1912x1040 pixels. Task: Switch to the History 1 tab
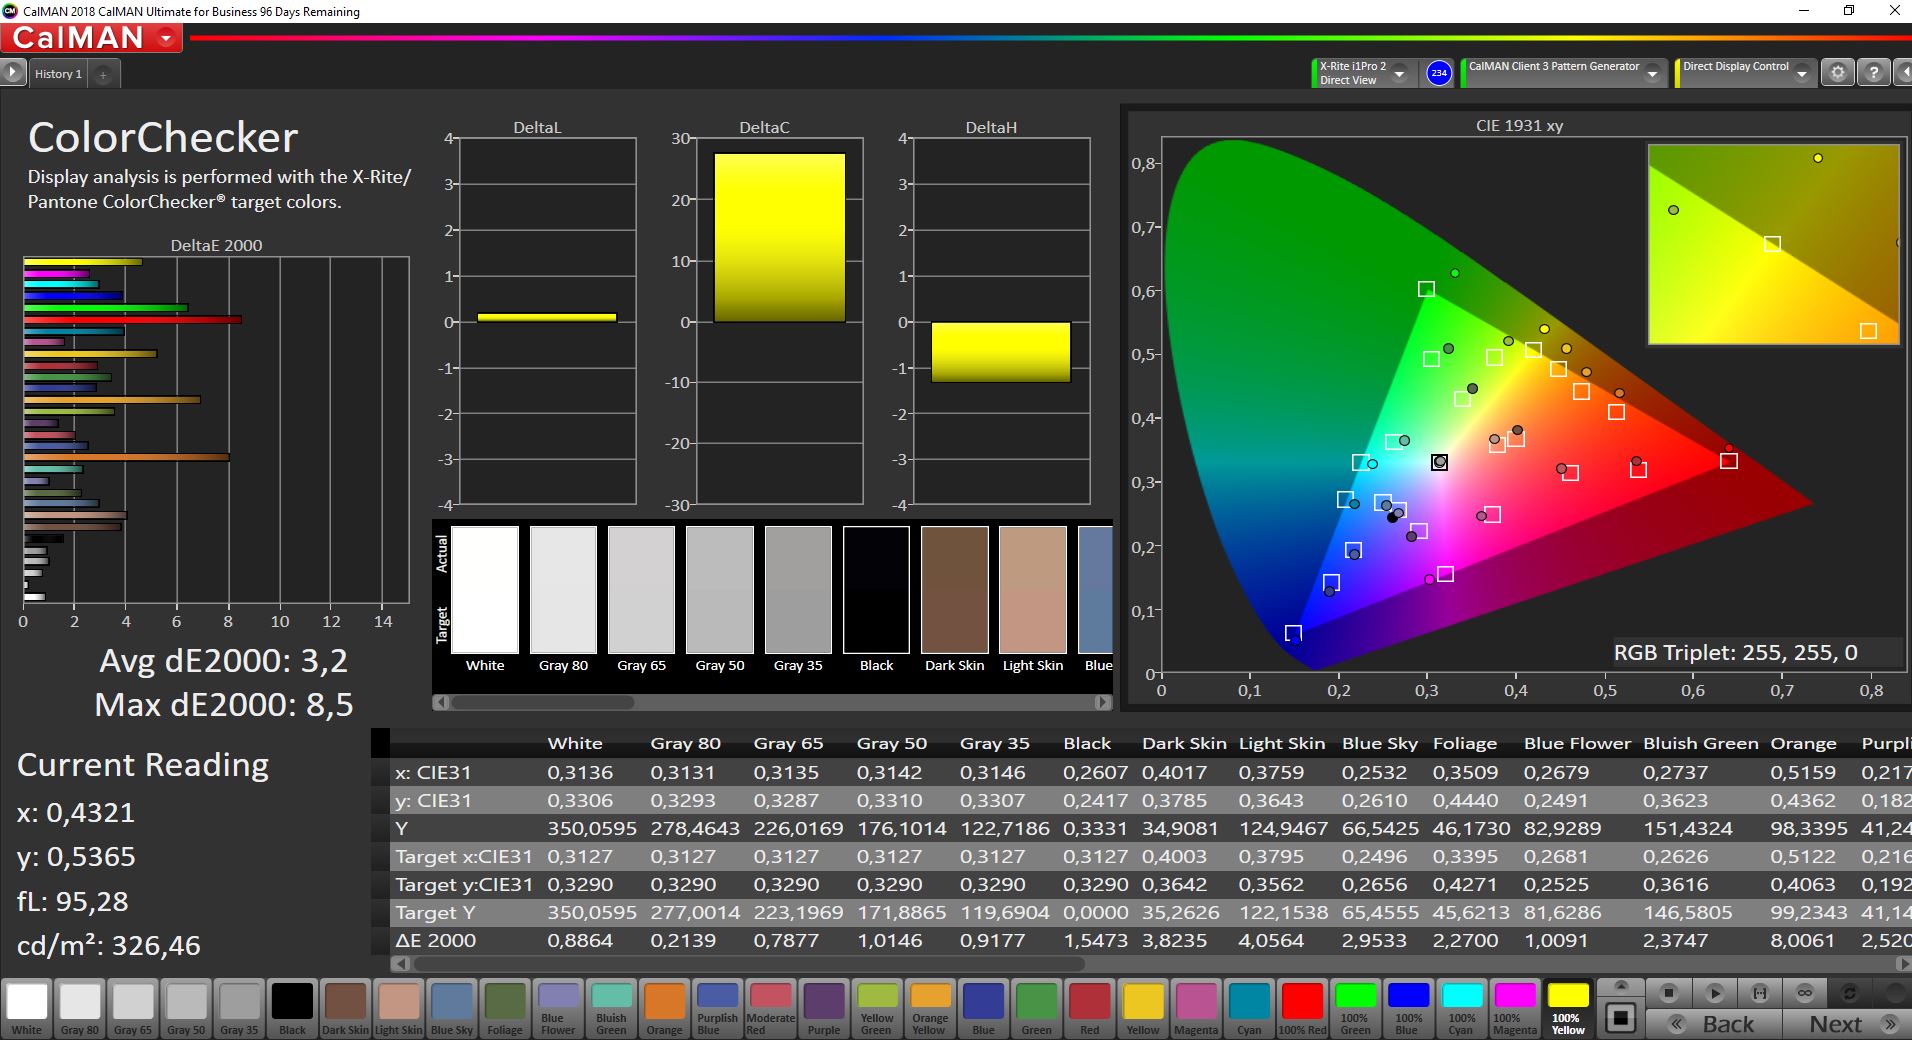[x=58, y=74]
